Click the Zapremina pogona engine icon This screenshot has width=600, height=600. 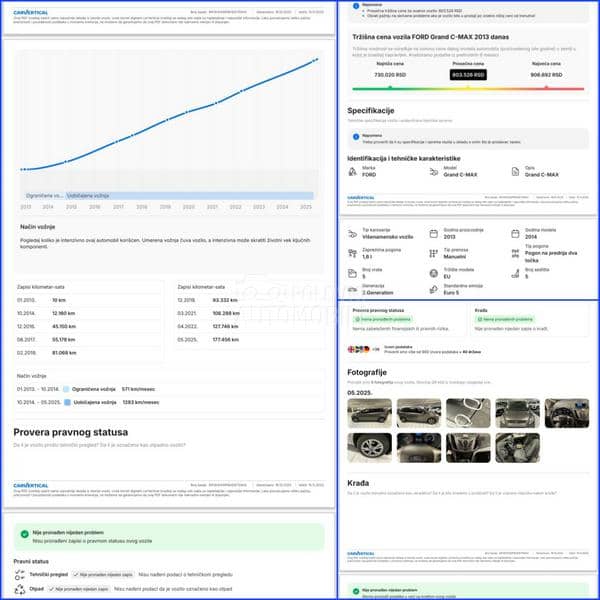coord(352,254)
